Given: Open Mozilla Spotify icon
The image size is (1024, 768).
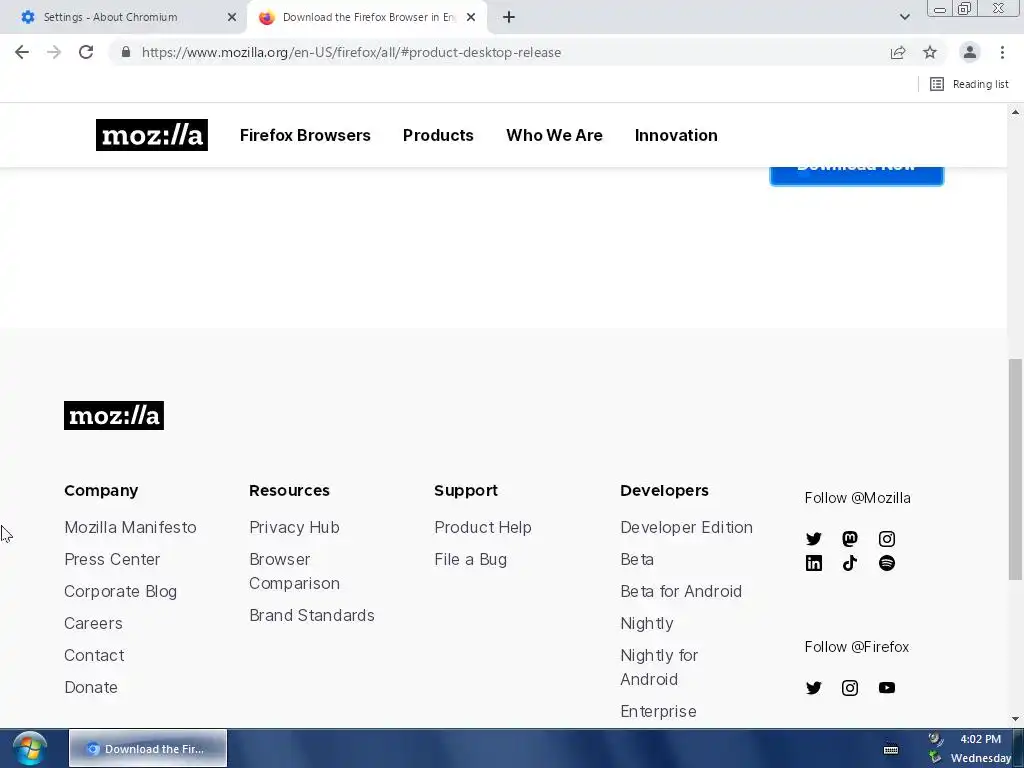Looking at the screenshot, I should click(886, 563).
